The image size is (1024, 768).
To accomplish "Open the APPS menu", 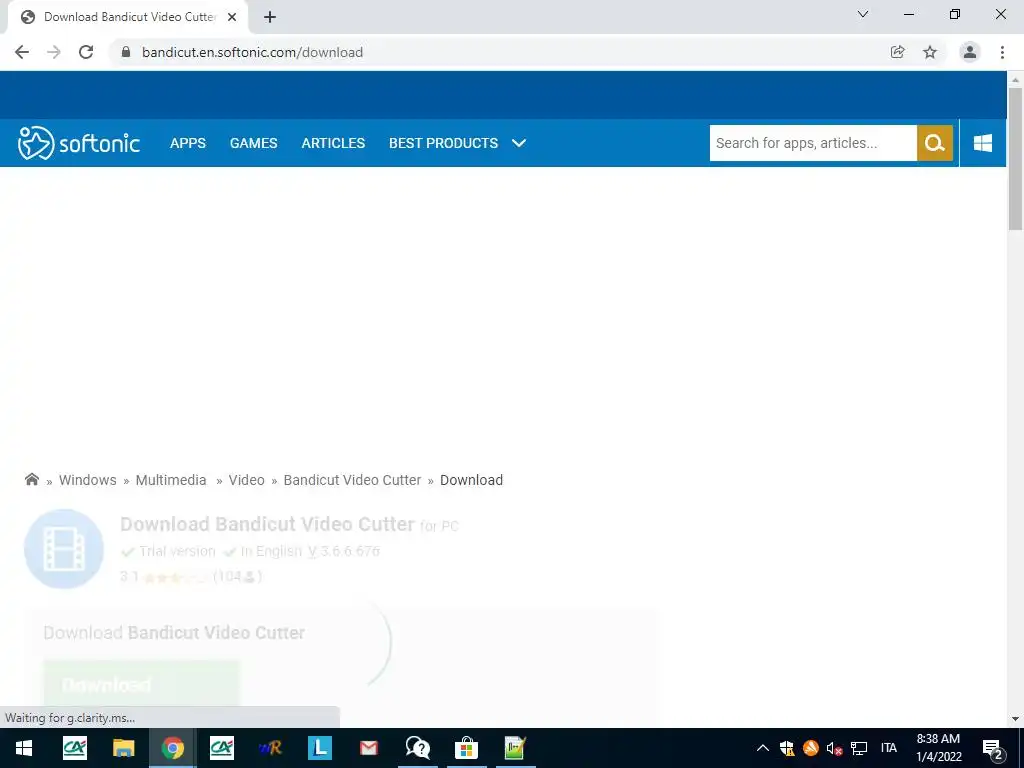I will [x=188, y=143].
